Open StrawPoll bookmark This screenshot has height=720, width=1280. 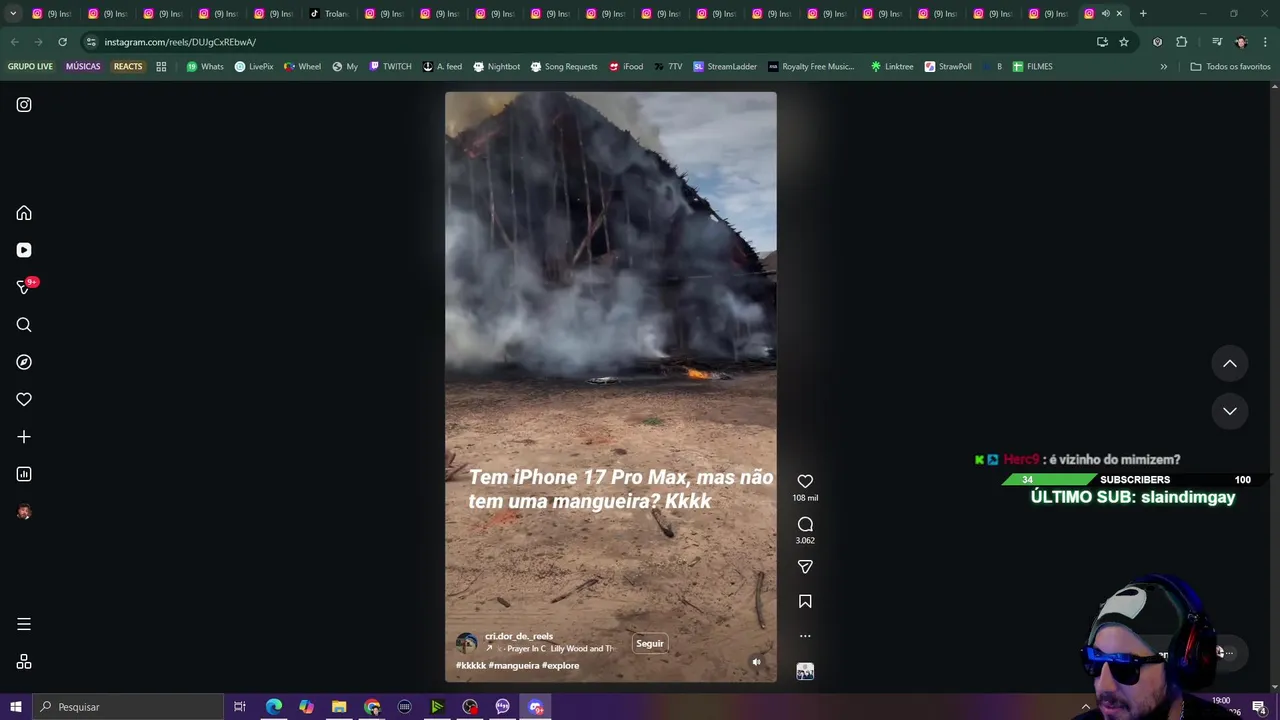tap(948, 67)
